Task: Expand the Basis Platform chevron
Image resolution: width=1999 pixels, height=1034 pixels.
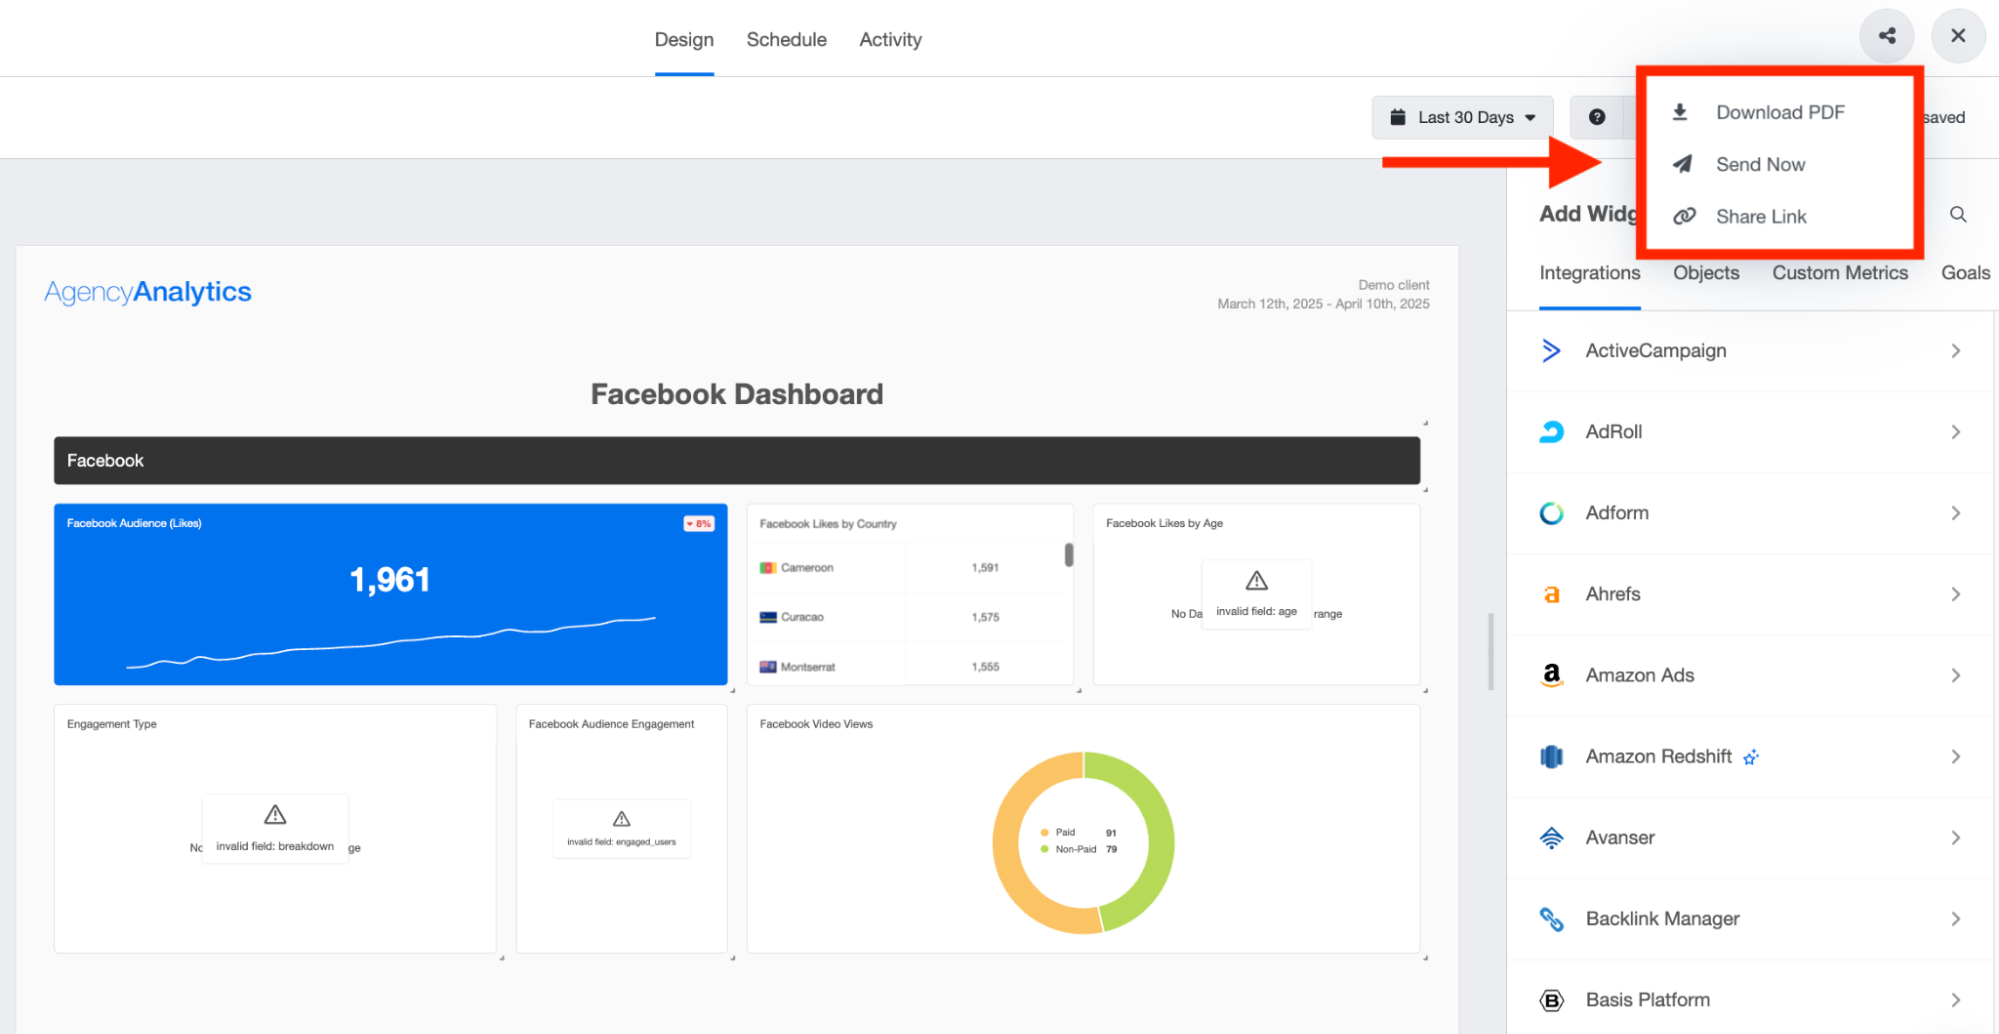Action: [x=1955, y=1000]
